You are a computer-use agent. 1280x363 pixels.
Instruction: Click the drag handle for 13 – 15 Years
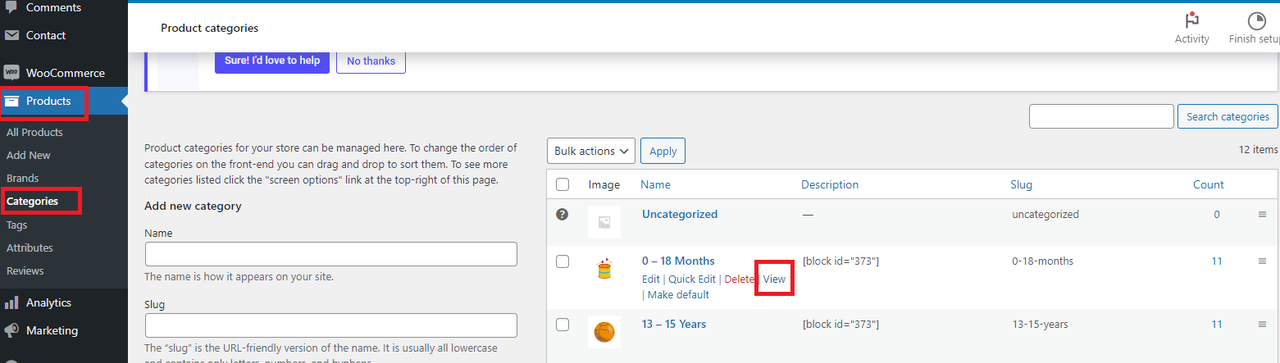point(1262,324)
